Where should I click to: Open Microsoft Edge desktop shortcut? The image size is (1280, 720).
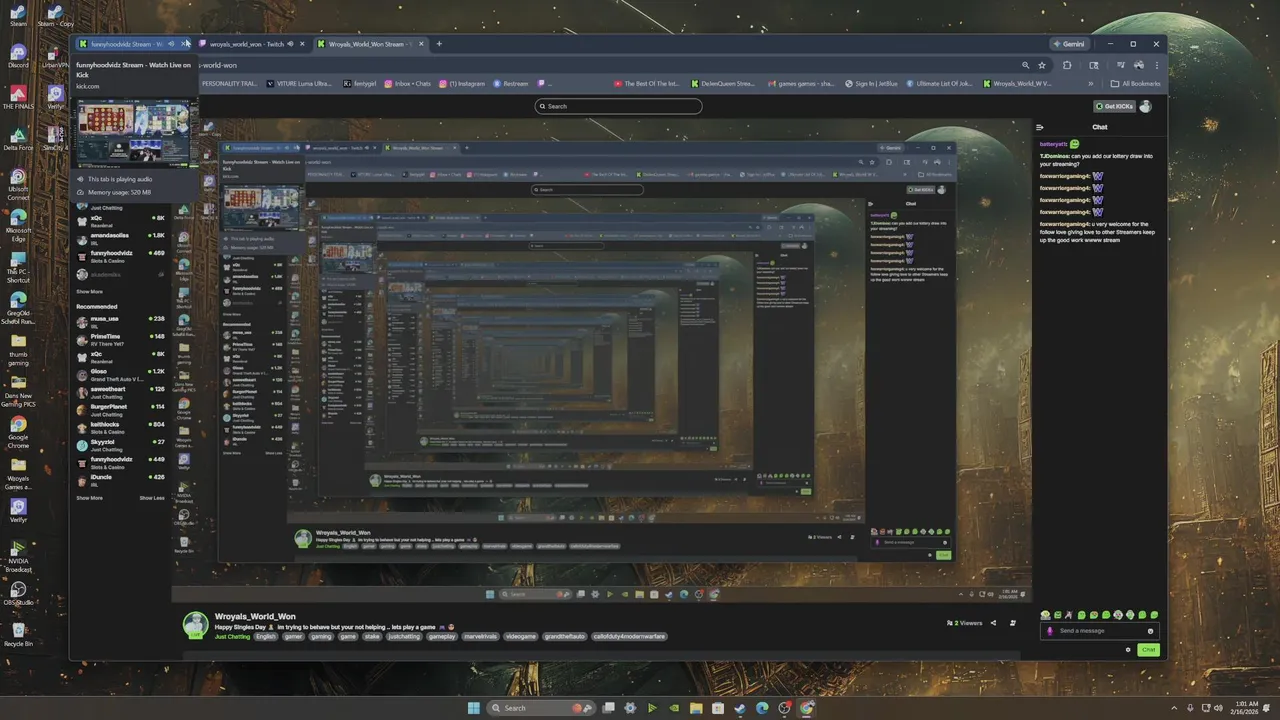coord(18,225)
